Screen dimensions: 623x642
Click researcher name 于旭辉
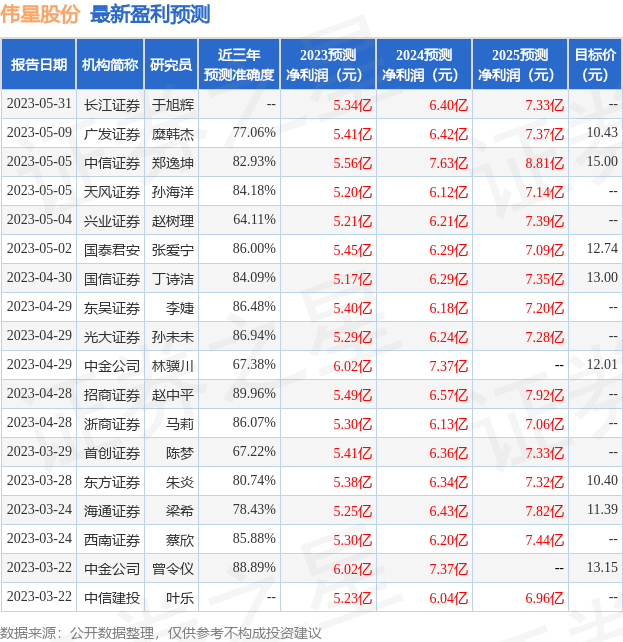[x=172, y=105]
